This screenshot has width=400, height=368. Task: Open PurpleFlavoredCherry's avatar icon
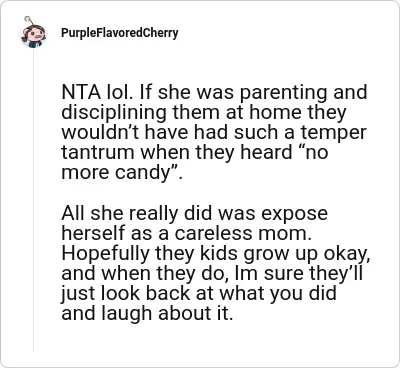point(33,33)
